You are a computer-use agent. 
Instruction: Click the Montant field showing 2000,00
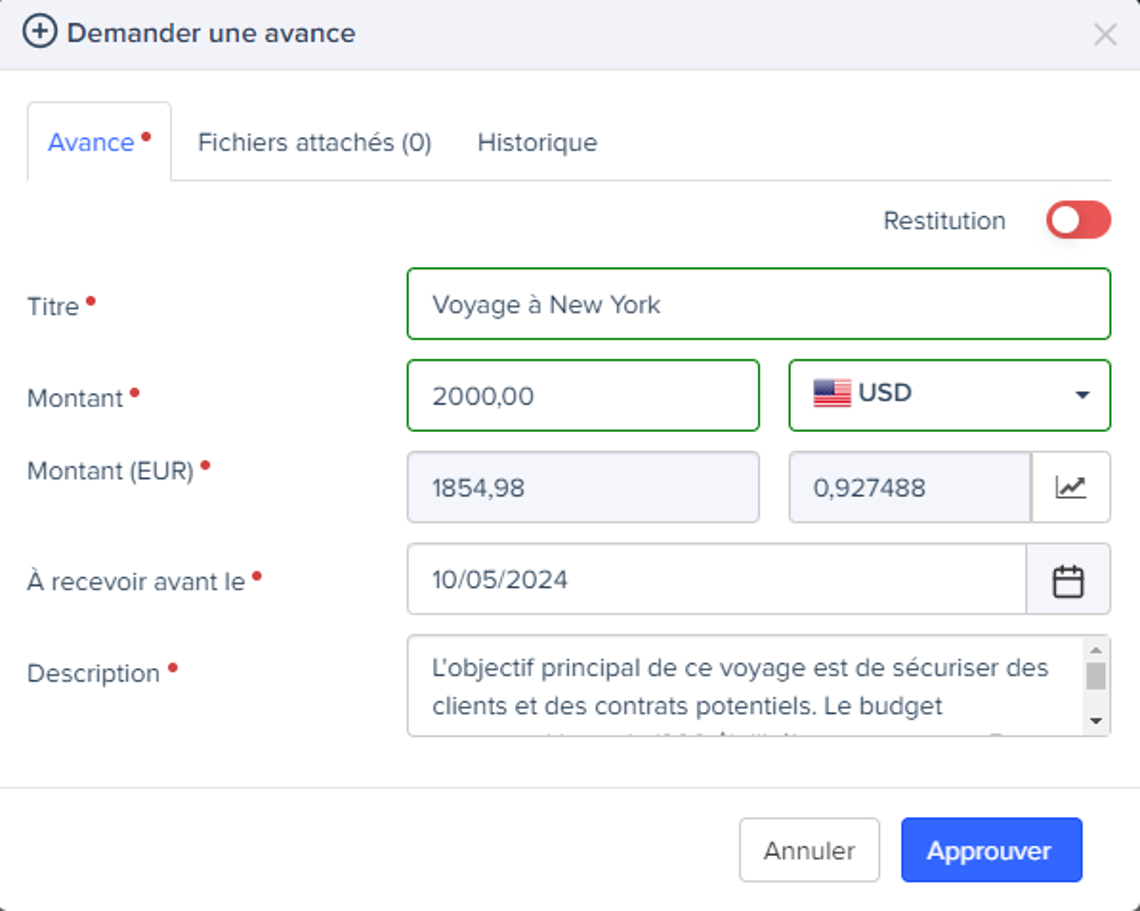coord(583,396)
